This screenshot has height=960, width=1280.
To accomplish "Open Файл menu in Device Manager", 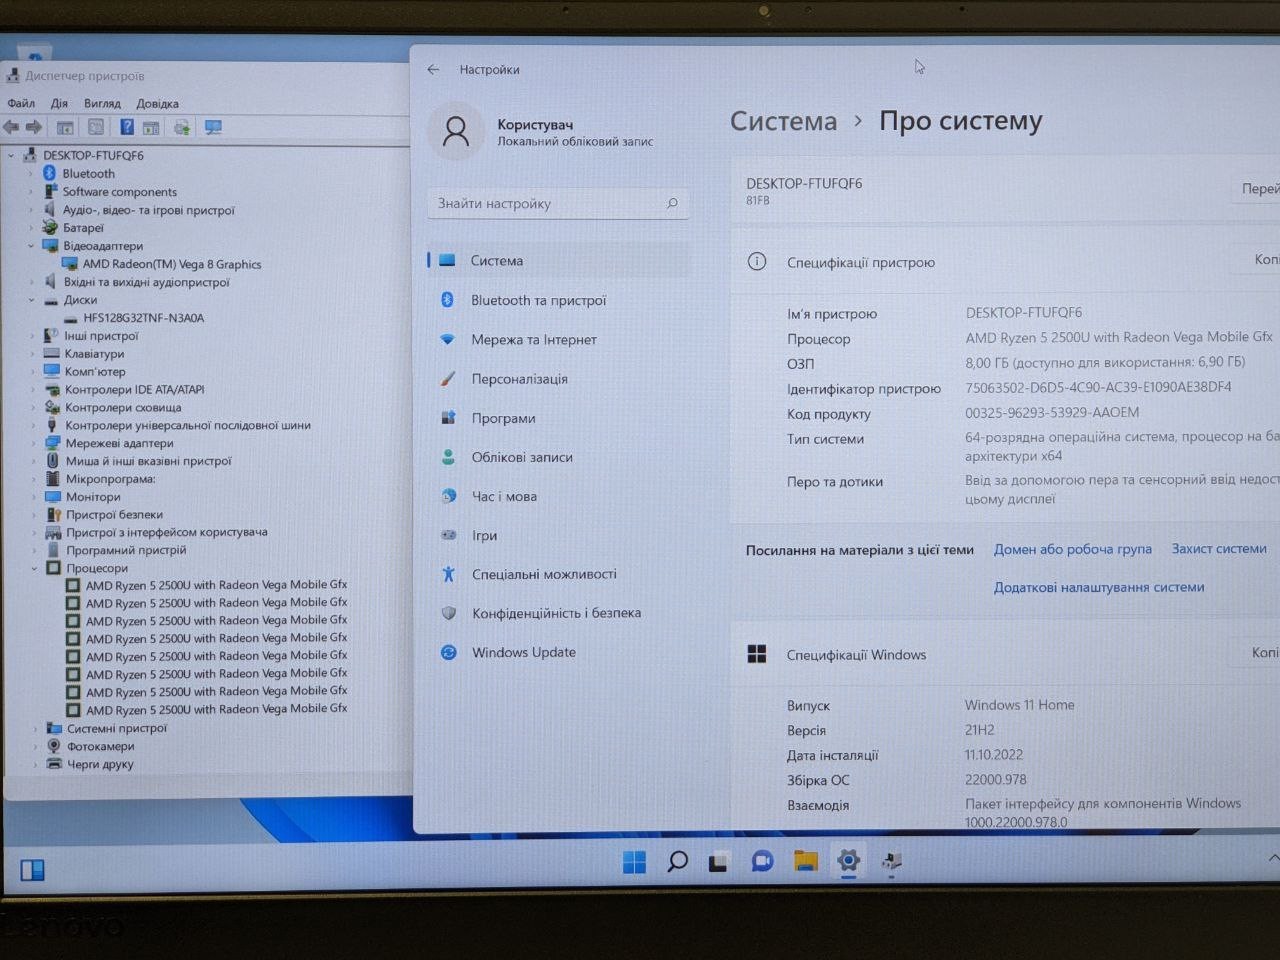I will click(x=21, y=103).
